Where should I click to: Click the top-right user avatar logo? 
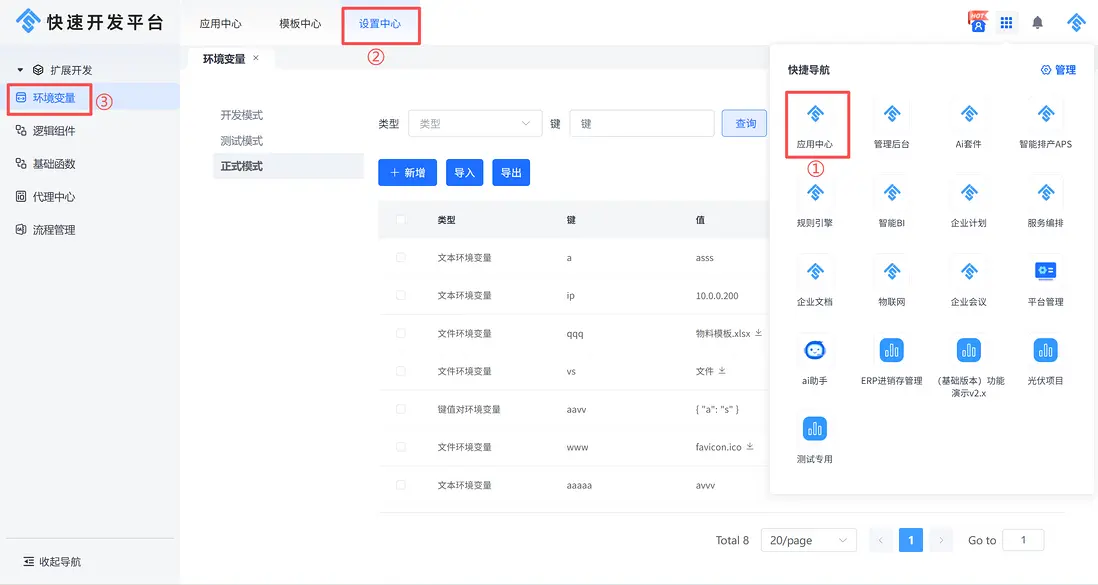(1076, 22)
